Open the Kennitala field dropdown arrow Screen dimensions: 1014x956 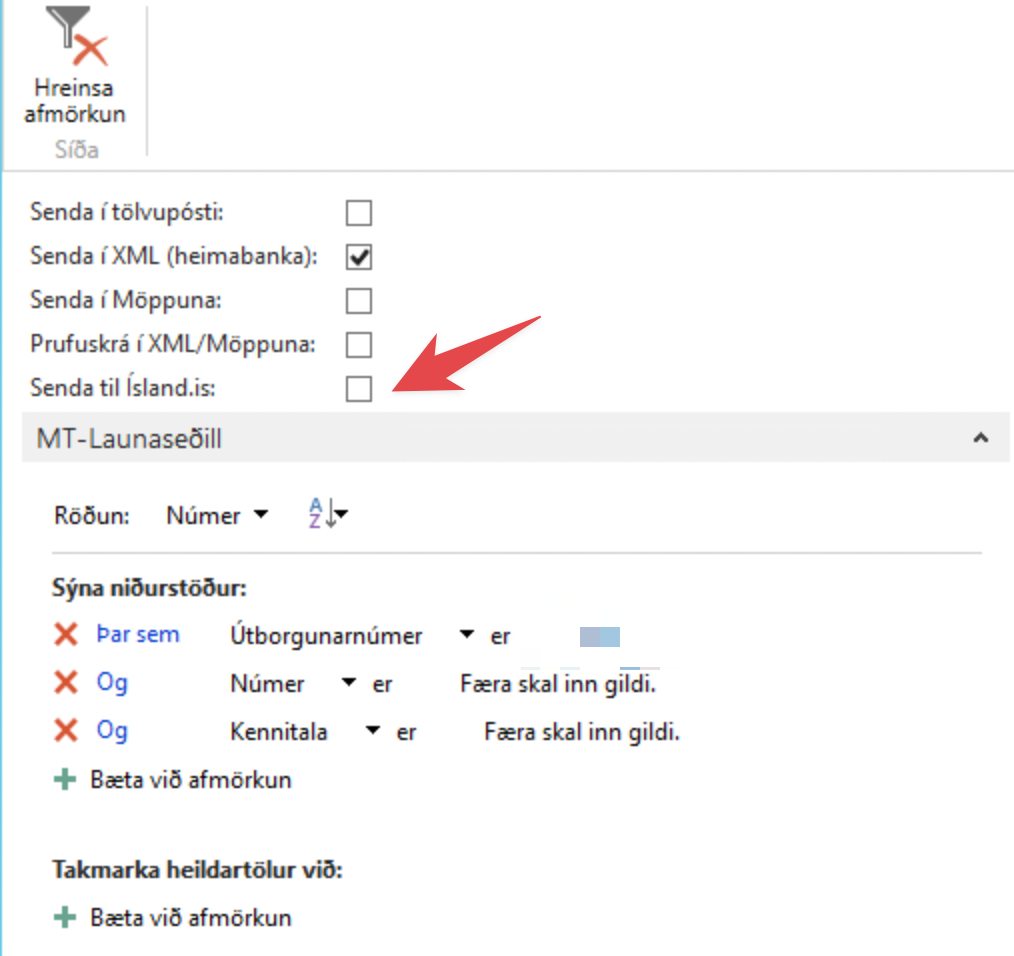pos(373,732)
